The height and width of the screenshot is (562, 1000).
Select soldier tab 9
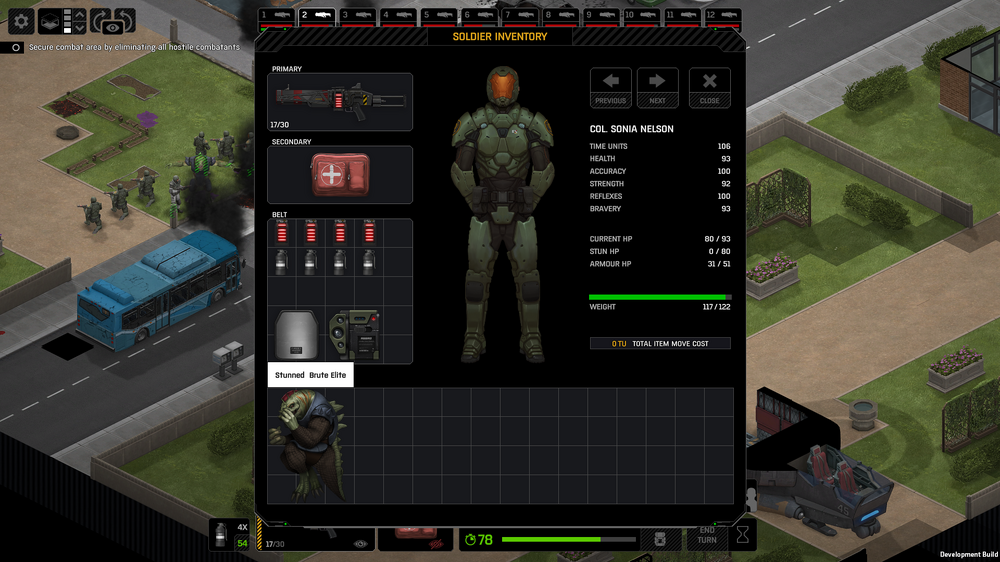click(x=601, y=16)
